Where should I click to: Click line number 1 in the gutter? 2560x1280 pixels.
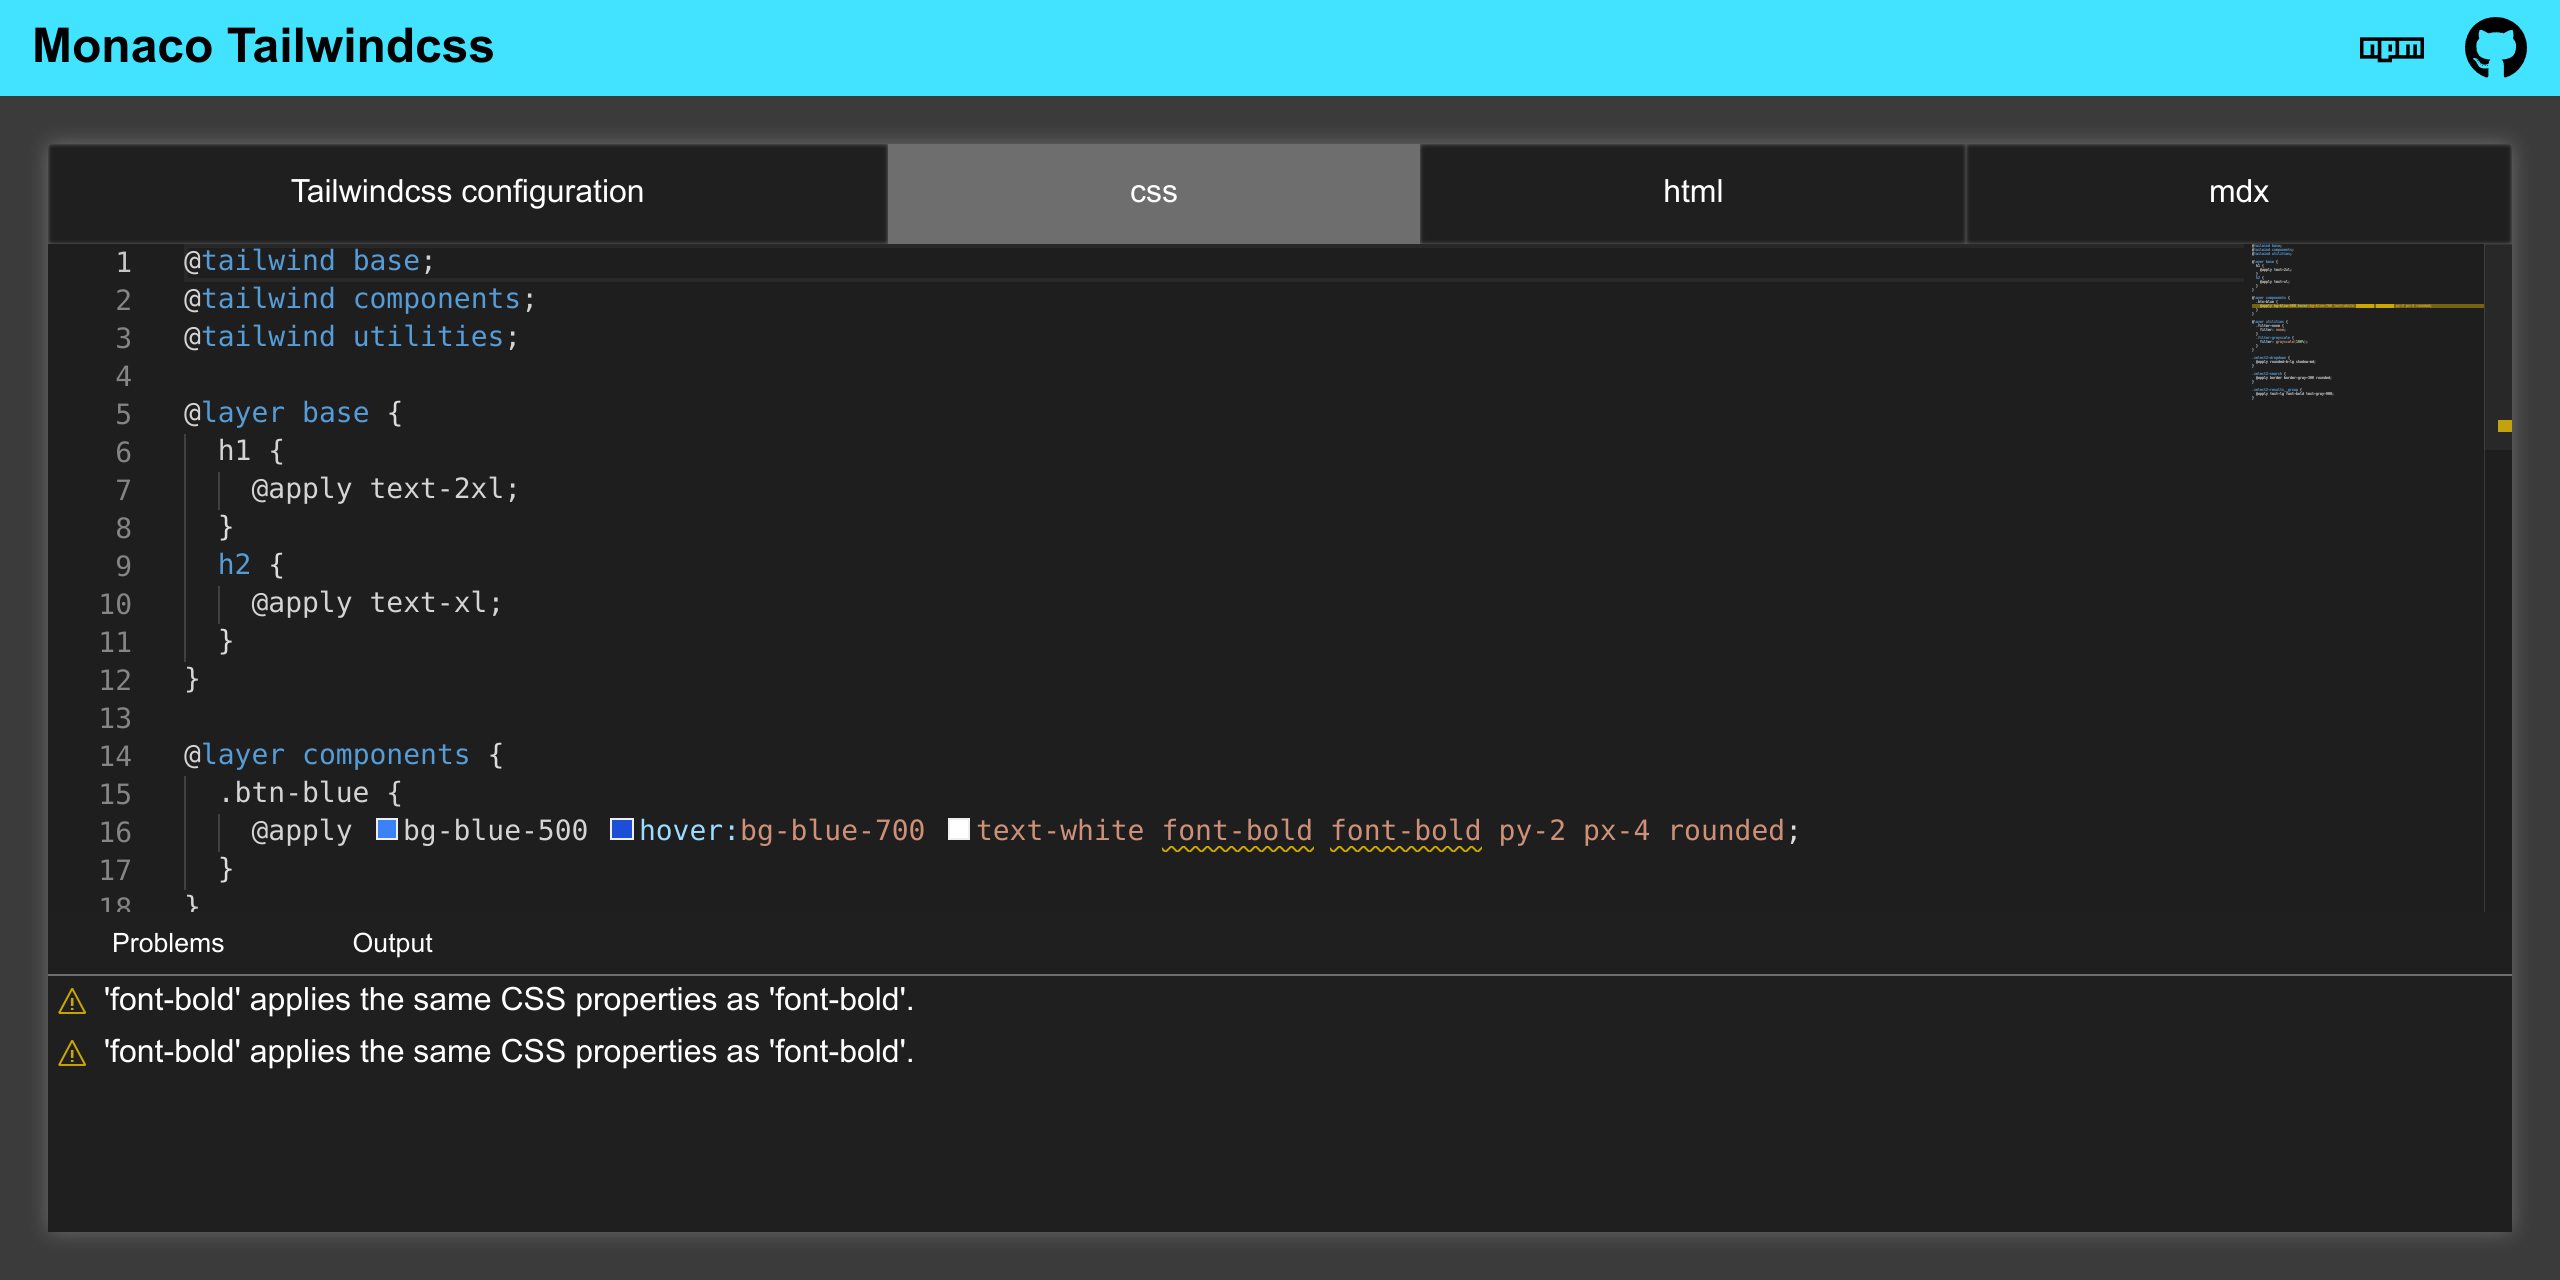tap(123, 262)
